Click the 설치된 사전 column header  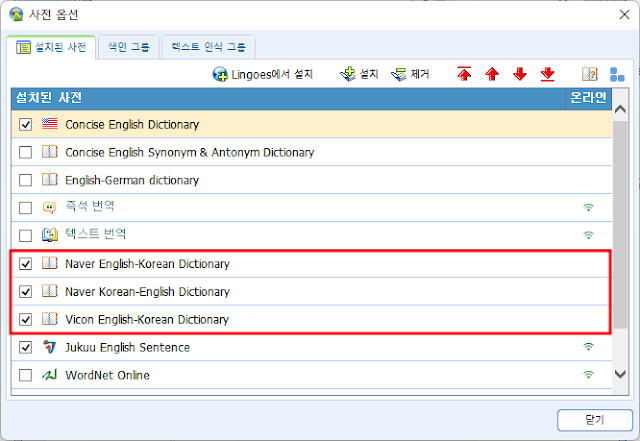[288, 98]
